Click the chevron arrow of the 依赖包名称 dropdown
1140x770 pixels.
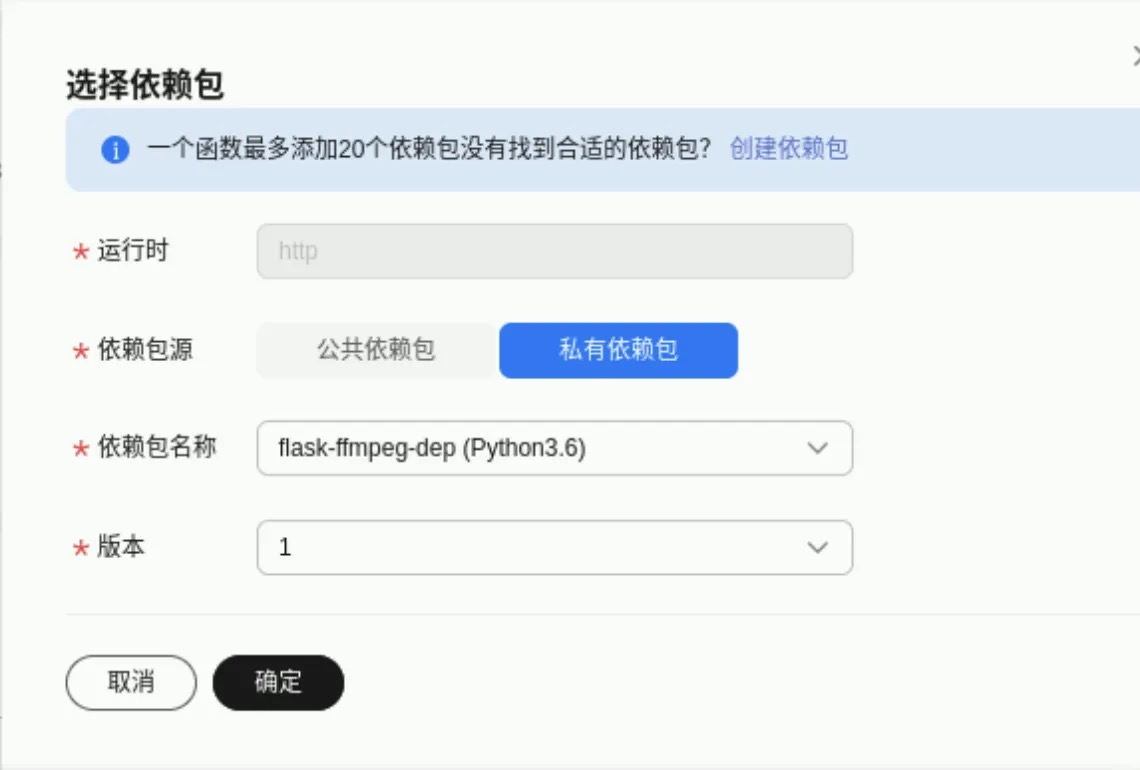pos(817,448)
